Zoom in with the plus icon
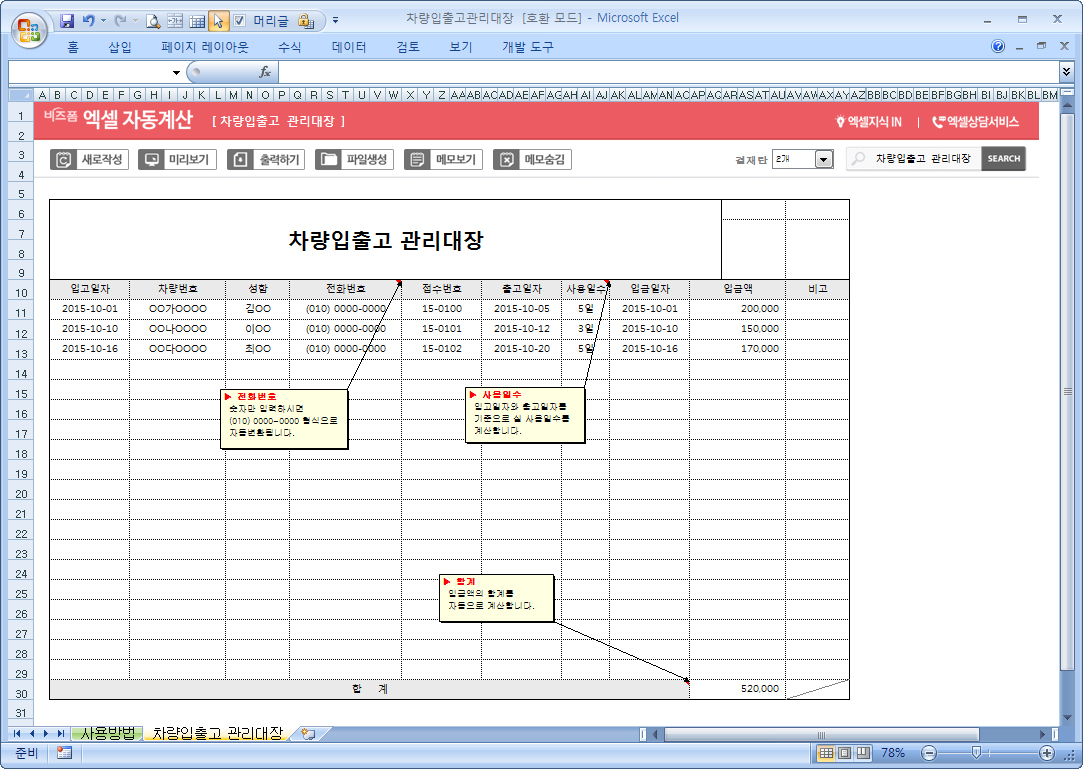Image resolution: width=1083 pixels, height=769 pixels. coord(1047,753)
